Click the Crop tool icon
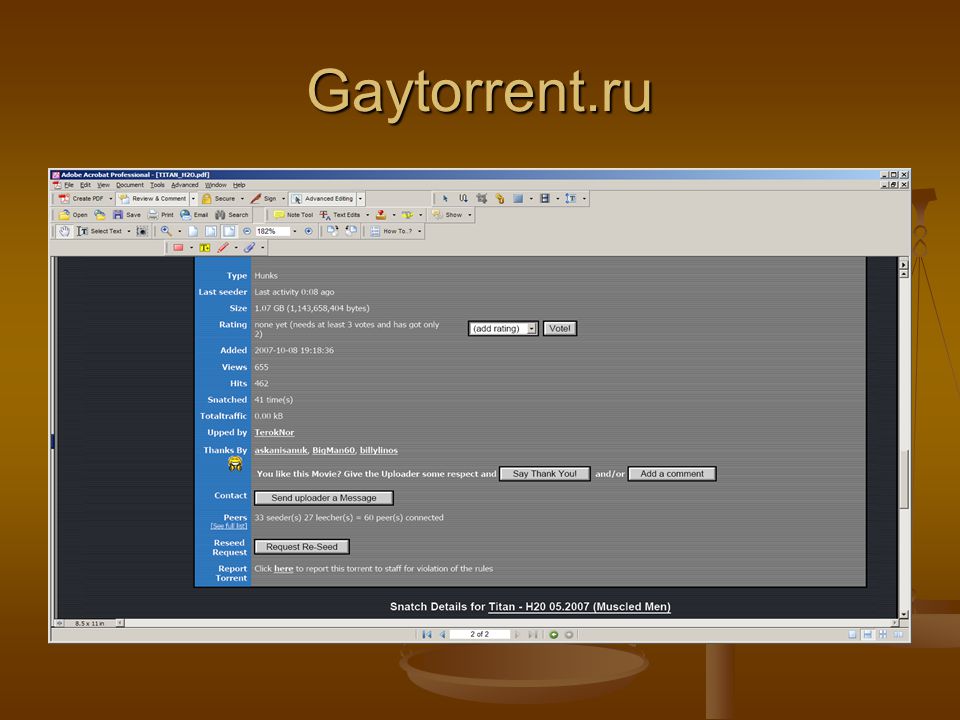This screenshot has width=960, height=720. pyautogui.click(x=482, y=198)
